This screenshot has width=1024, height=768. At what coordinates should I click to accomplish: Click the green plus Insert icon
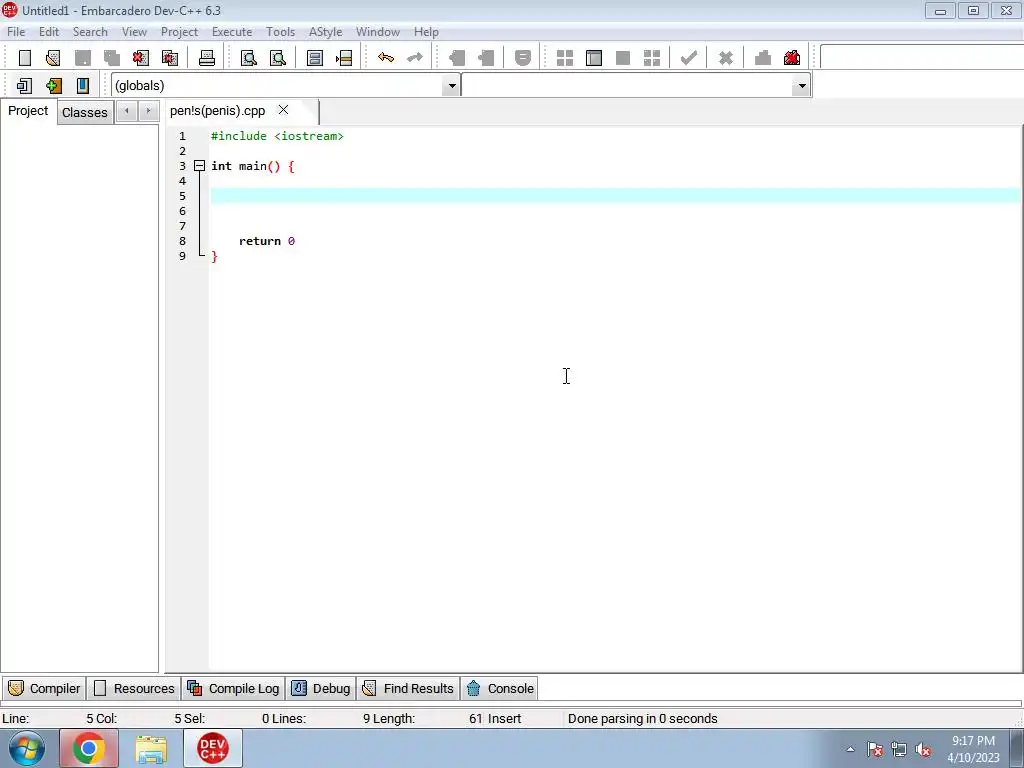pyautogui.click(x=54, y=86)
